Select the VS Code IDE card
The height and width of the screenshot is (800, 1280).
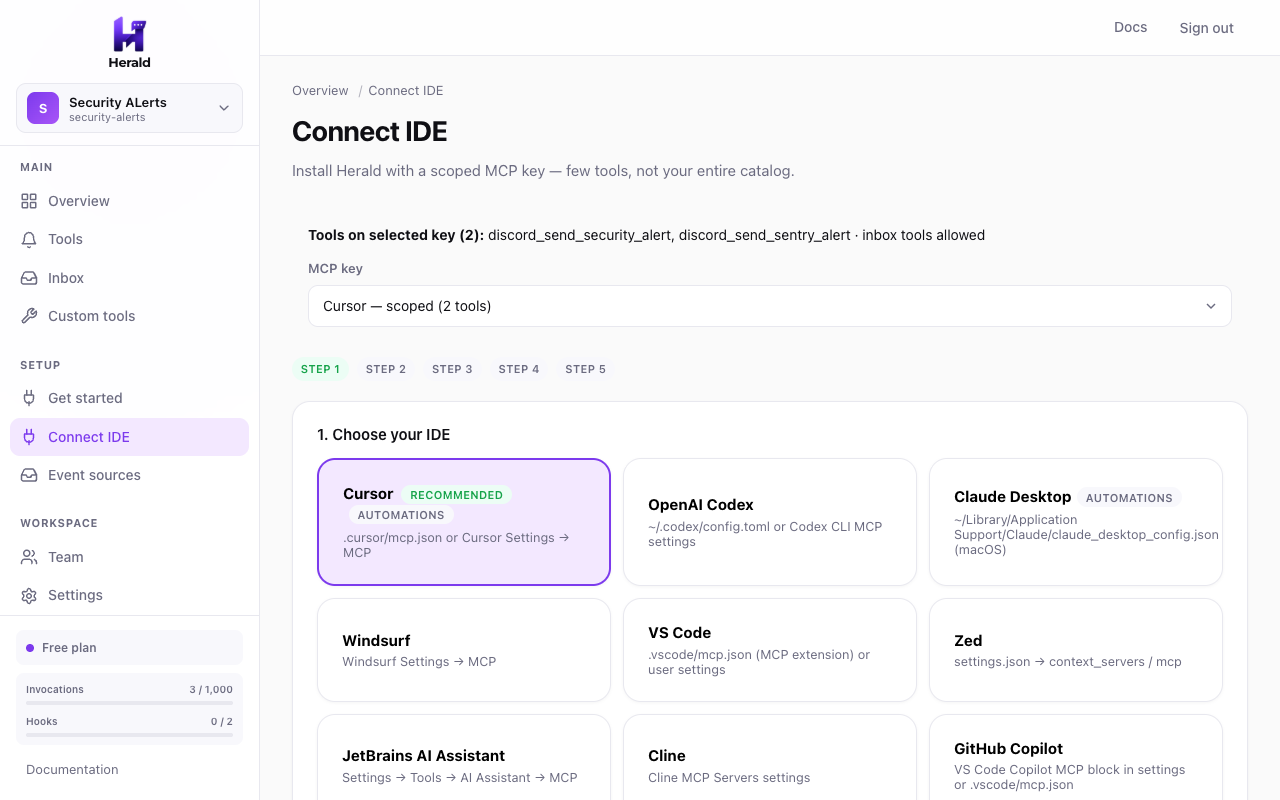(x=770, y=650)
